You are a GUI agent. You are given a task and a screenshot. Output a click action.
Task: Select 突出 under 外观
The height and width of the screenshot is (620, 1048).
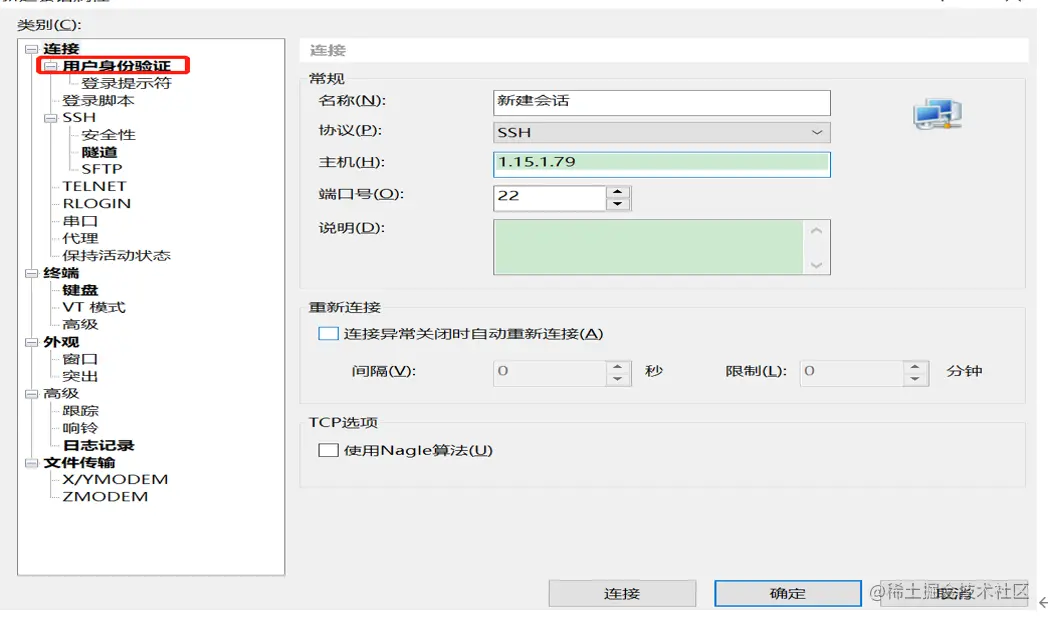(x=80, y=377)
